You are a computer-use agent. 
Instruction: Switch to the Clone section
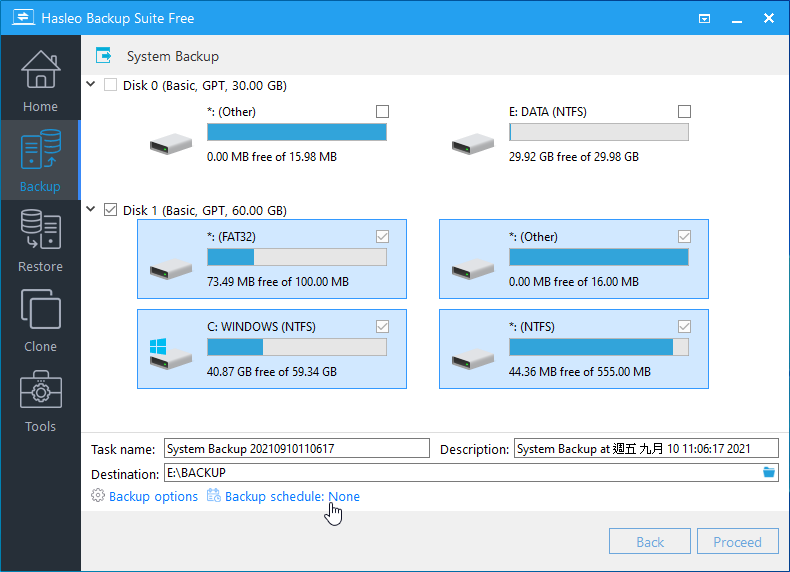pos(40,320)
